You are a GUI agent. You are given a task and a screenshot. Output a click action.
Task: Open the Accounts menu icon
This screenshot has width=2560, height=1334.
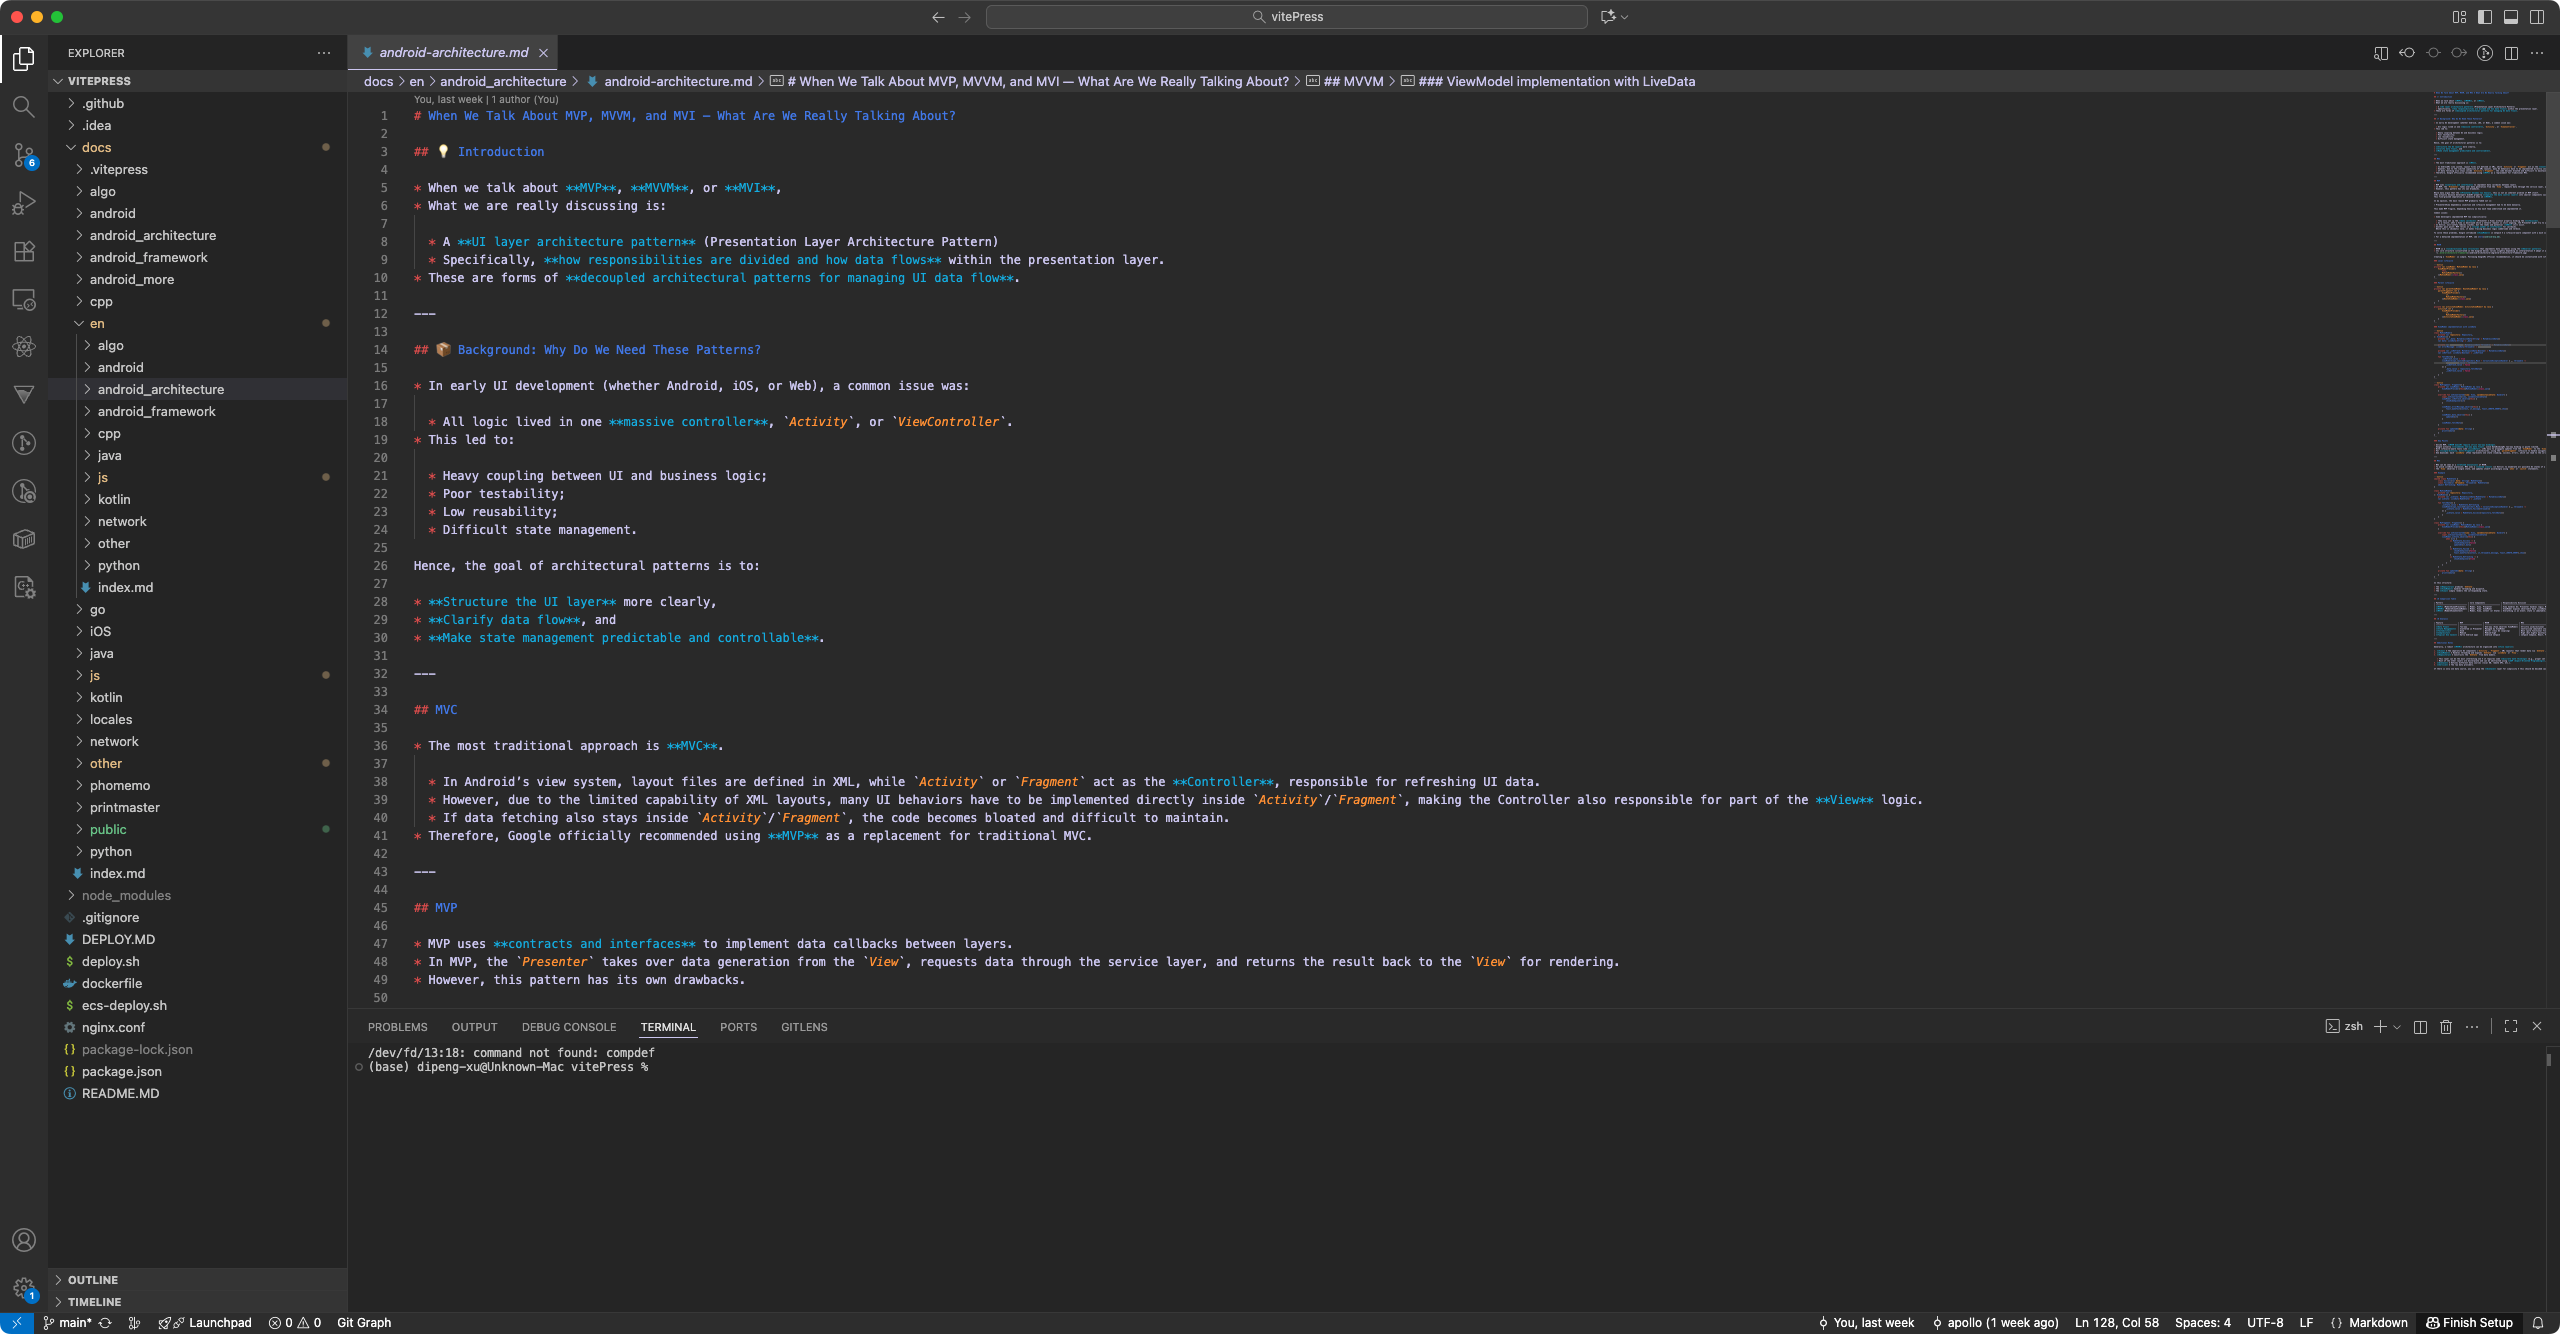click(24, 1240)
